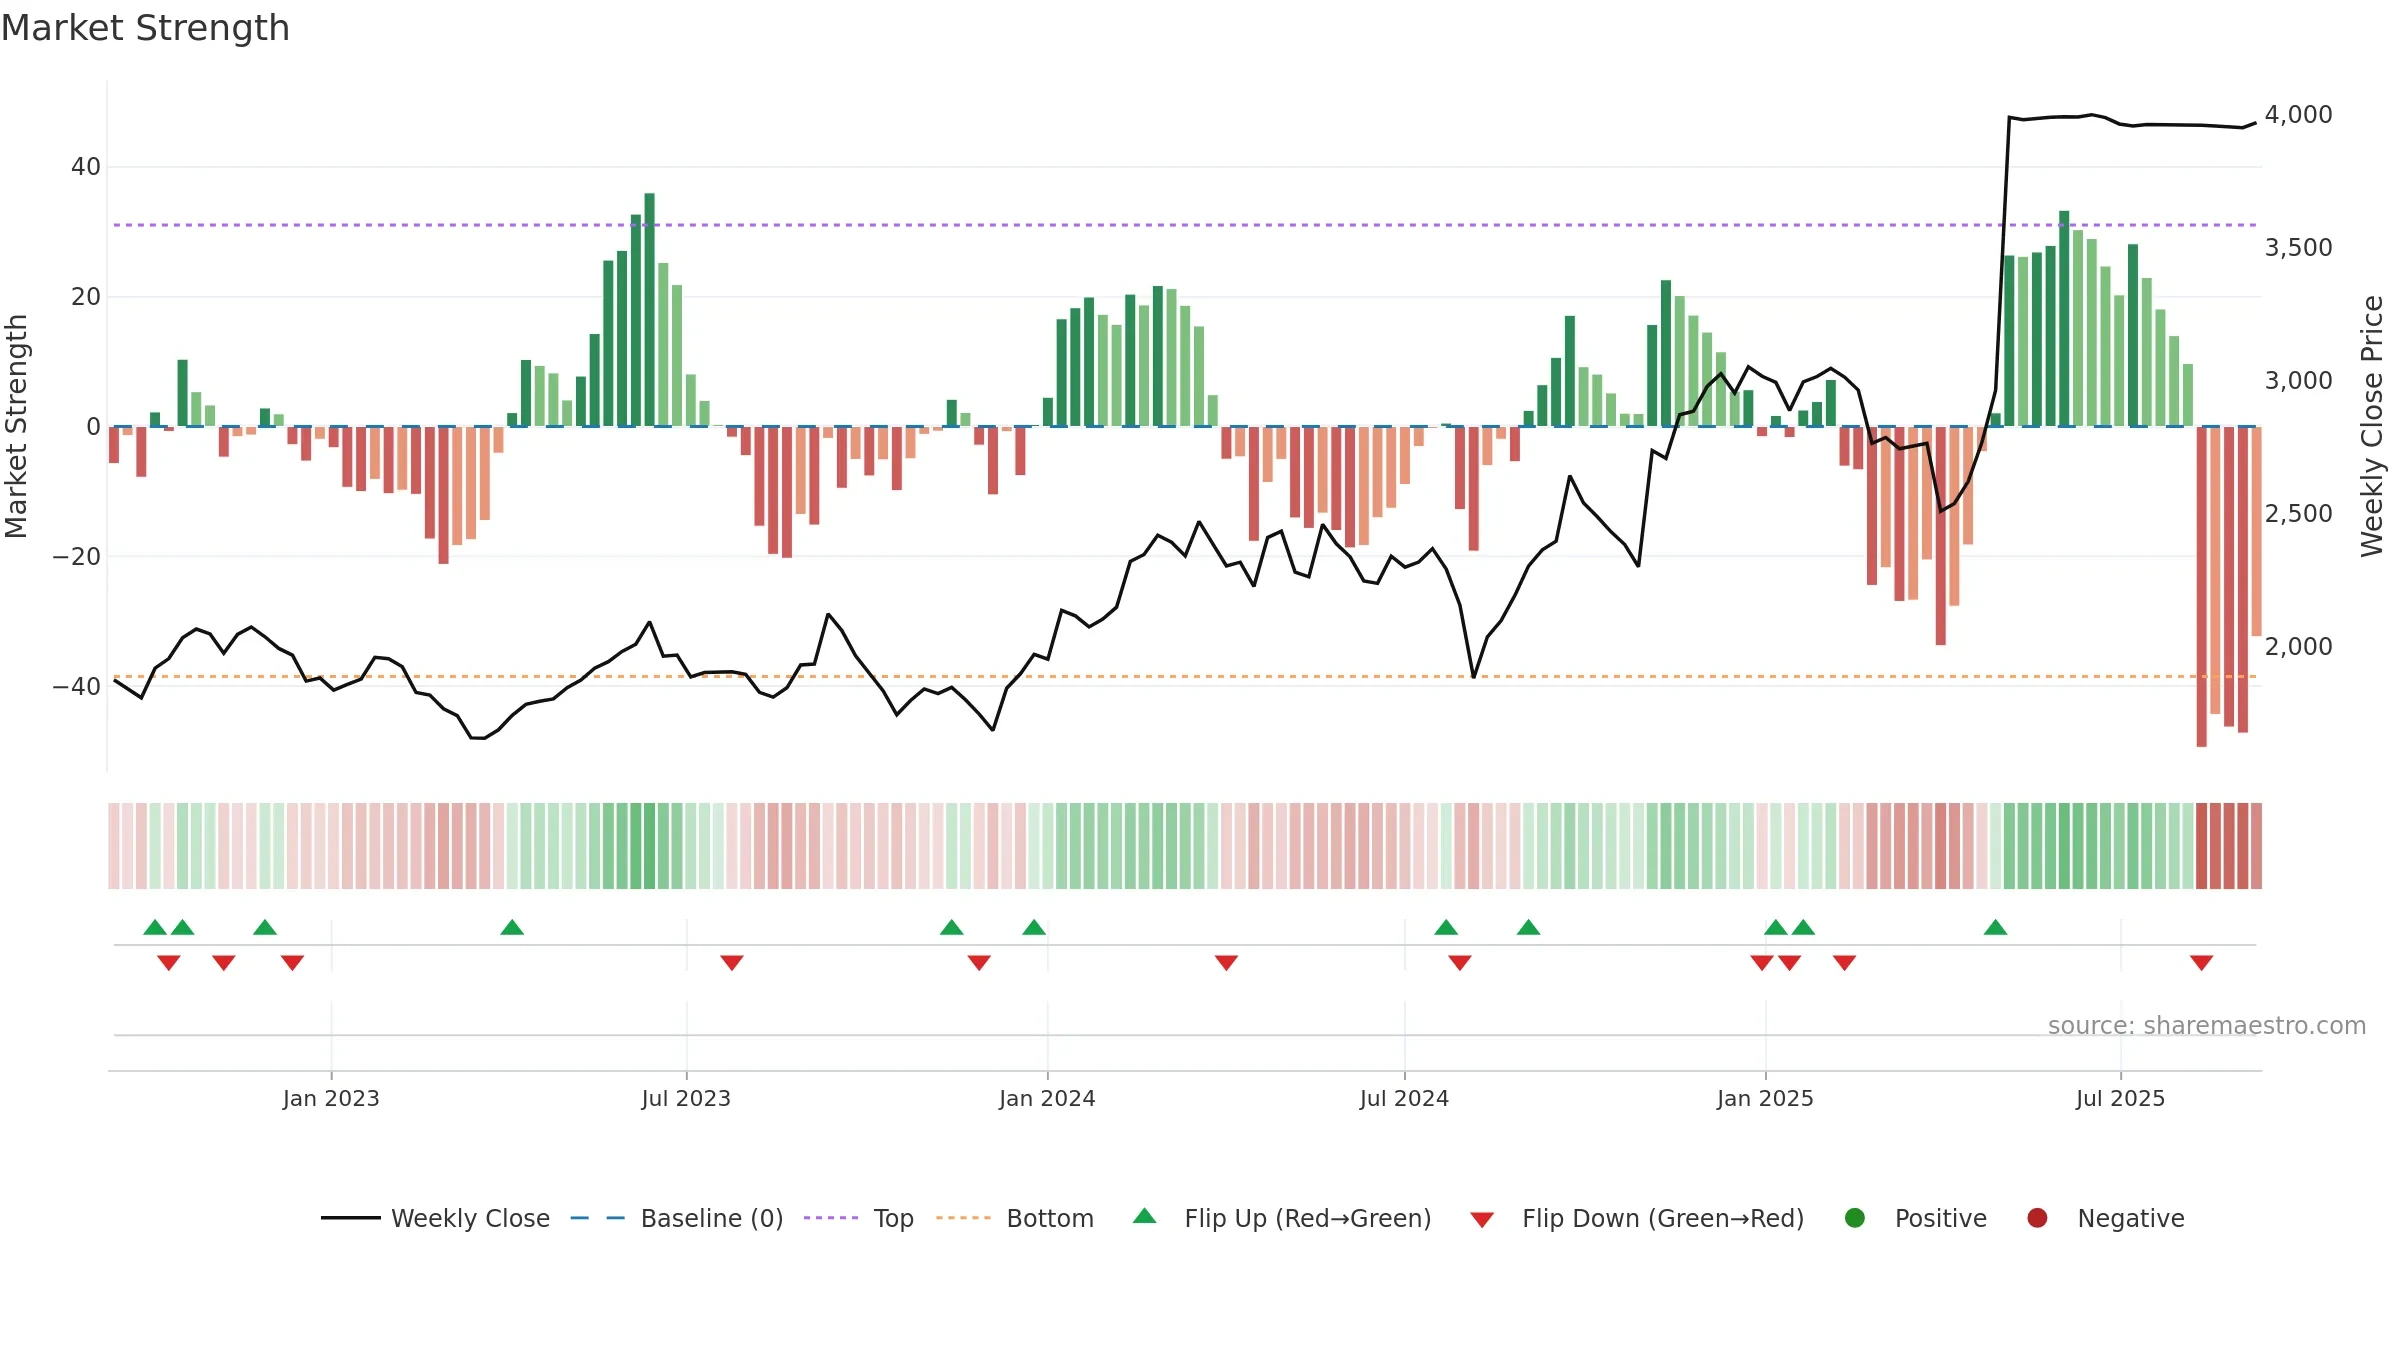
Task: Click the '4,000' price axis label
Action: (x=2298, y=115)
